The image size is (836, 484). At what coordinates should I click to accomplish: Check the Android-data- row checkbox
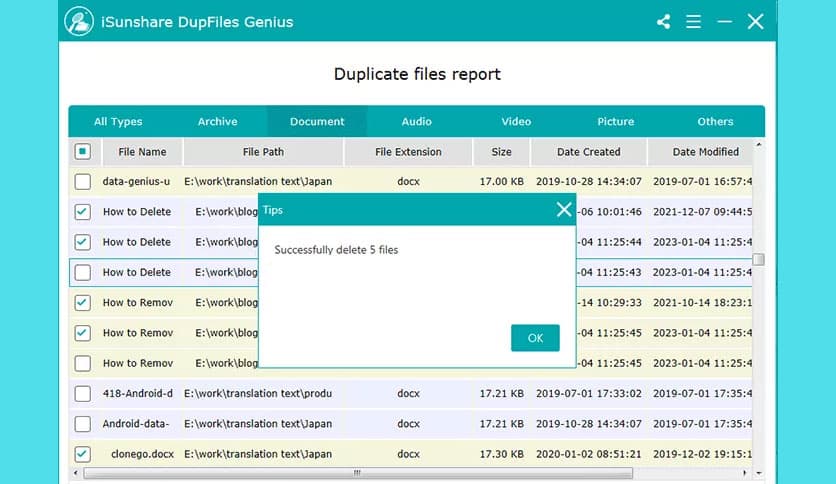pyautogui.click(x=83, y=424)
